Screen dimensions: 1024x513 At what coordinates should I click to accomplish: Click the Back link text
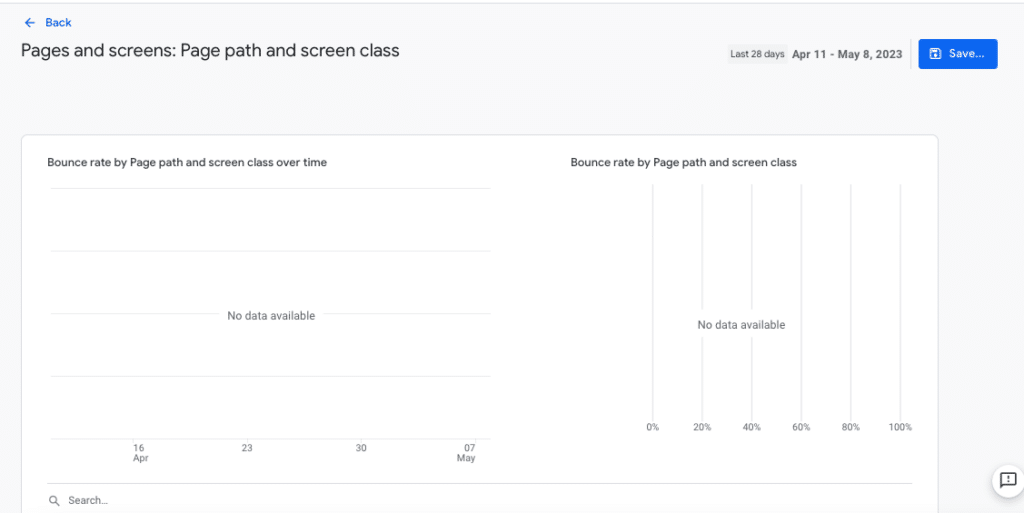coord(58,22)
